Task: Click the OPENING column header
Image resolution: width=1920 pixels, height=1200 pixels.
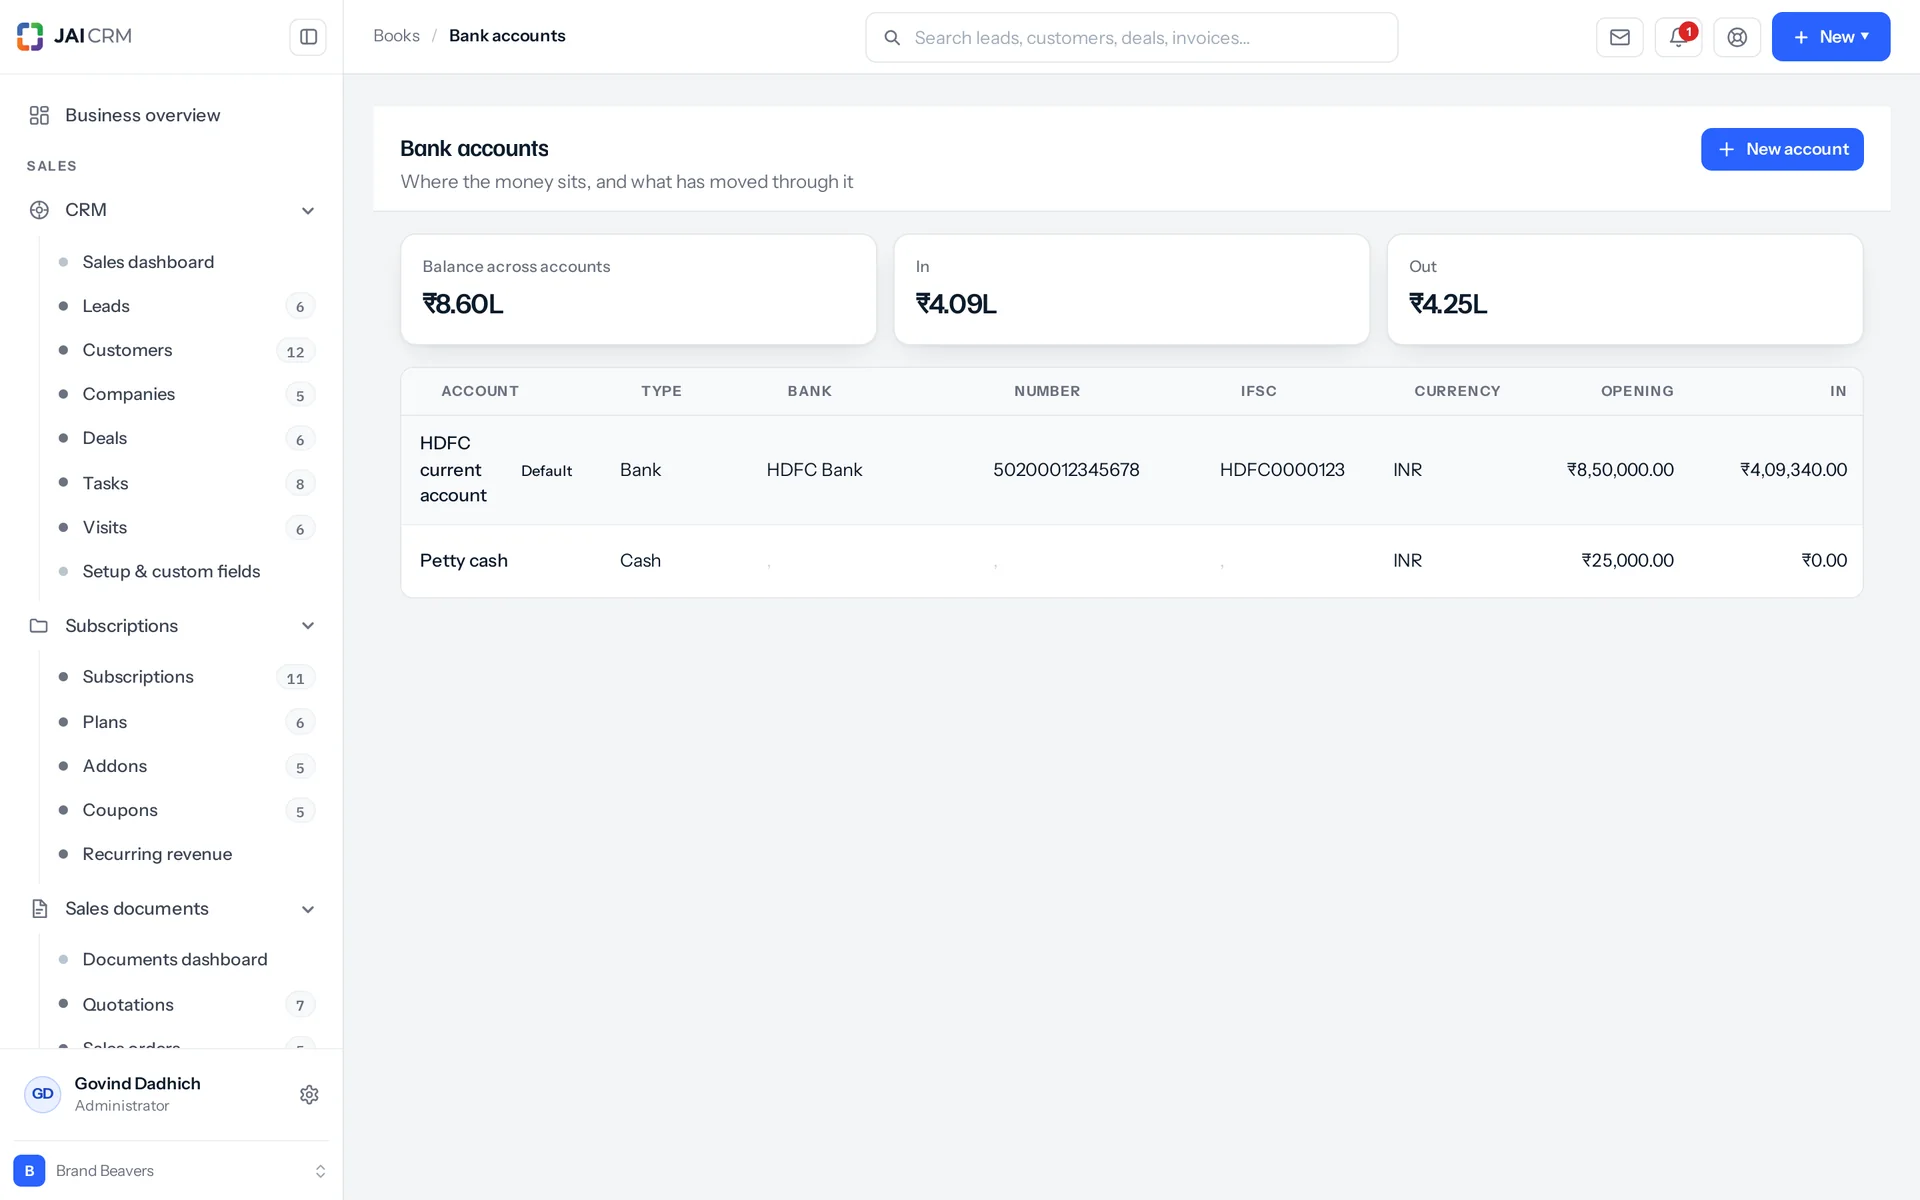Action: click(1637, 391)
